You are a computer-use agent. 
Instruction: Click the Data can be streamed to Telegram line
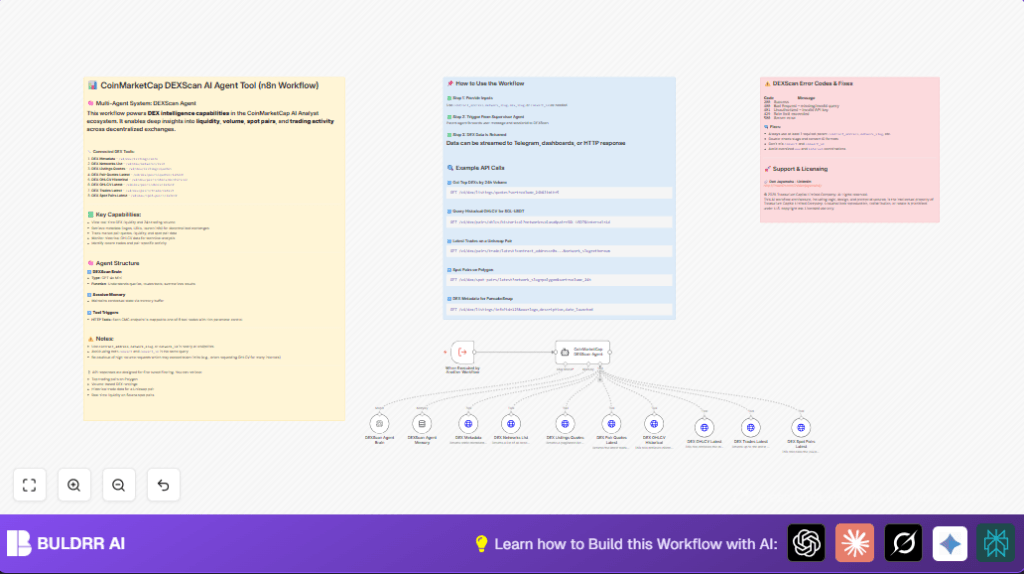click(x=536, y=143)
